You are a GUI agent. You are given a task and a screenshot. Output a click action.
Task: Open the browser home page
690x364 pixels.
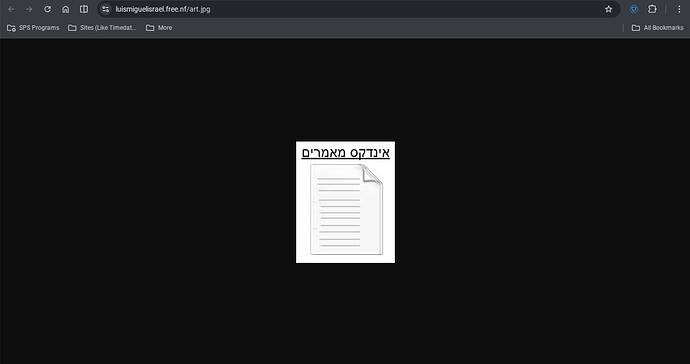click(66, 9)
